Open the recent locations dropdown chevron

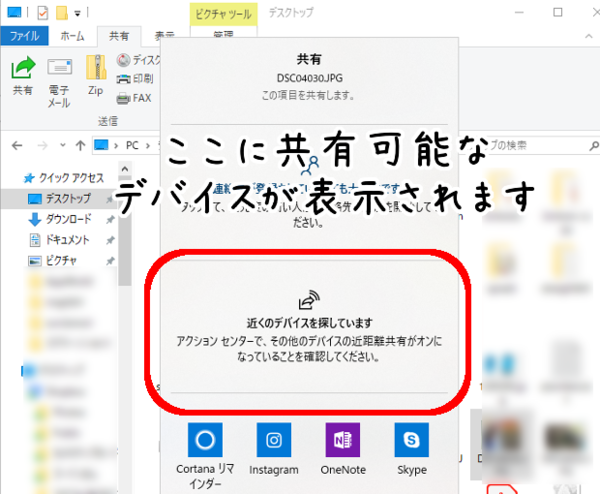tap(62, 145)
